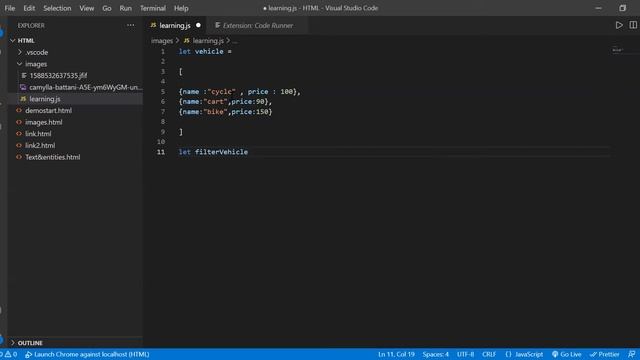The width and height of the screenshot is (640, 360).
Task: Change the UTF-8 encoding
Action: 465,354
